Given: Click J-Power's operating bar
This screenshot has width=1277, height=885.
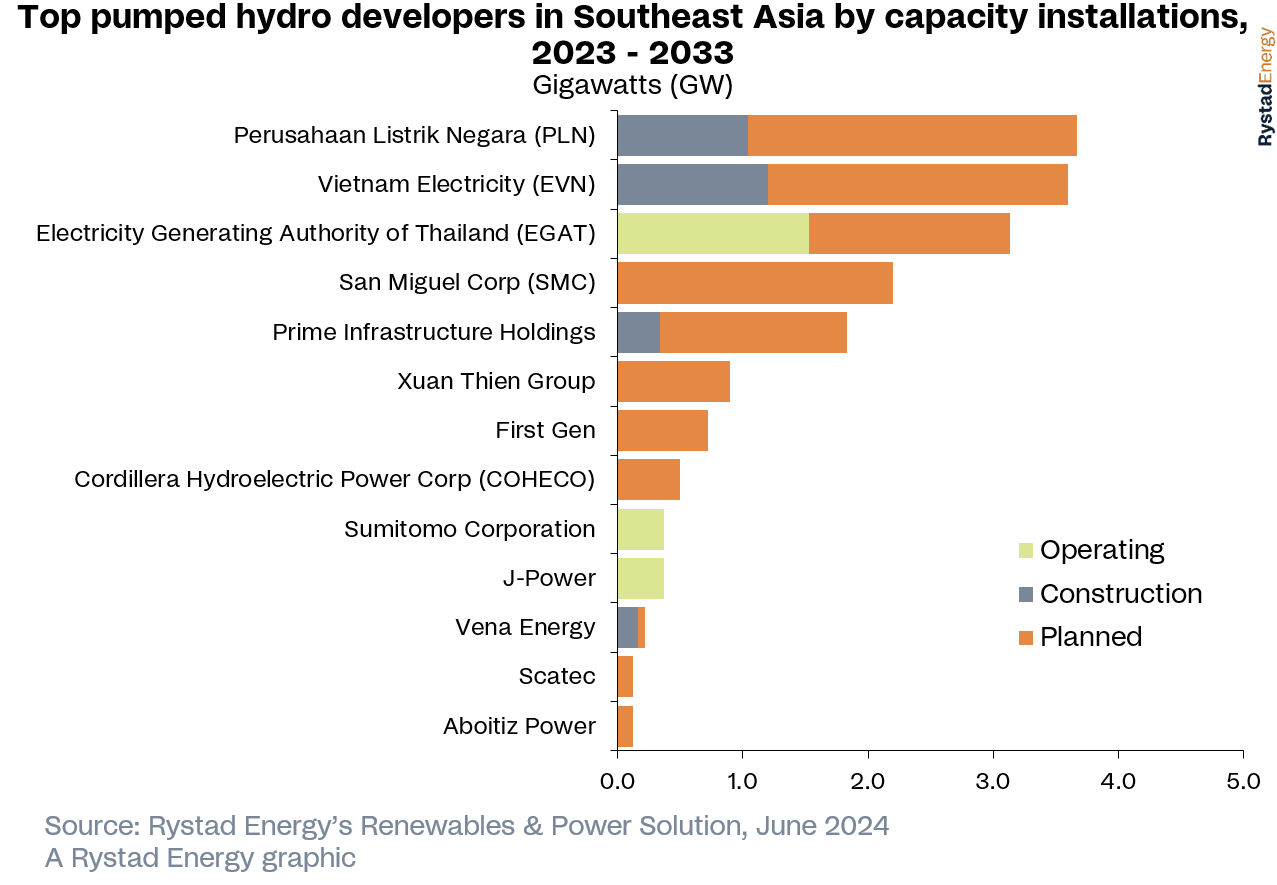Looking at the screenshot, I should (640, 578).
